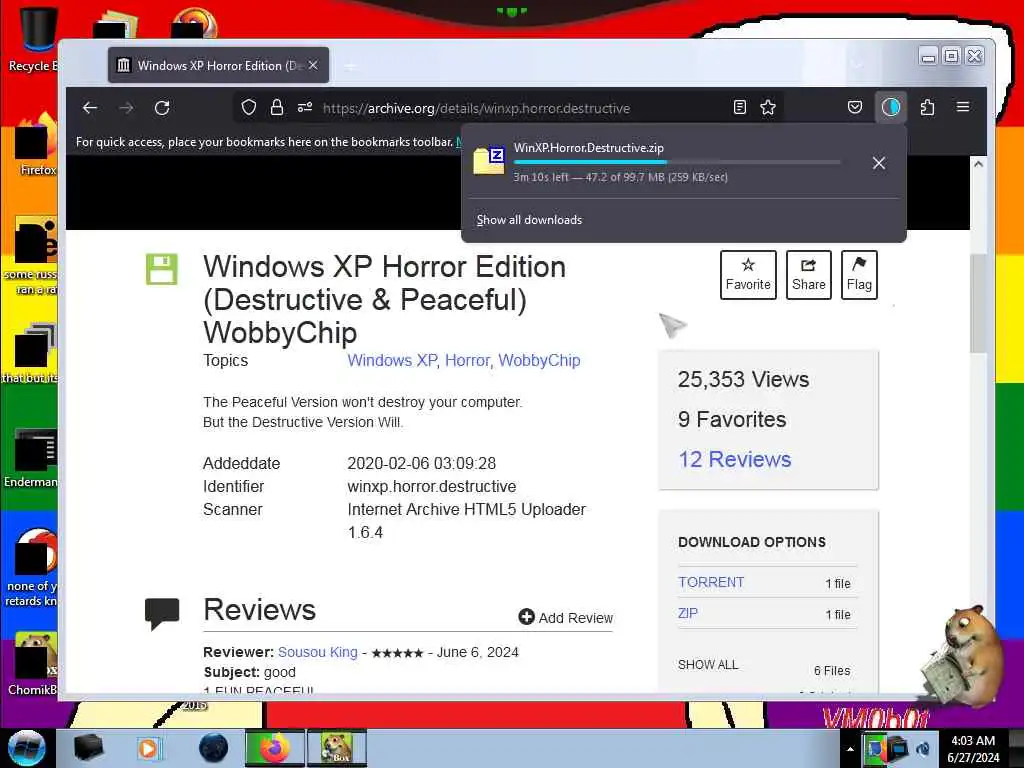Click the page vertical scrollbar thumb
Screen dimensions: 1024x768
[978, 303]
